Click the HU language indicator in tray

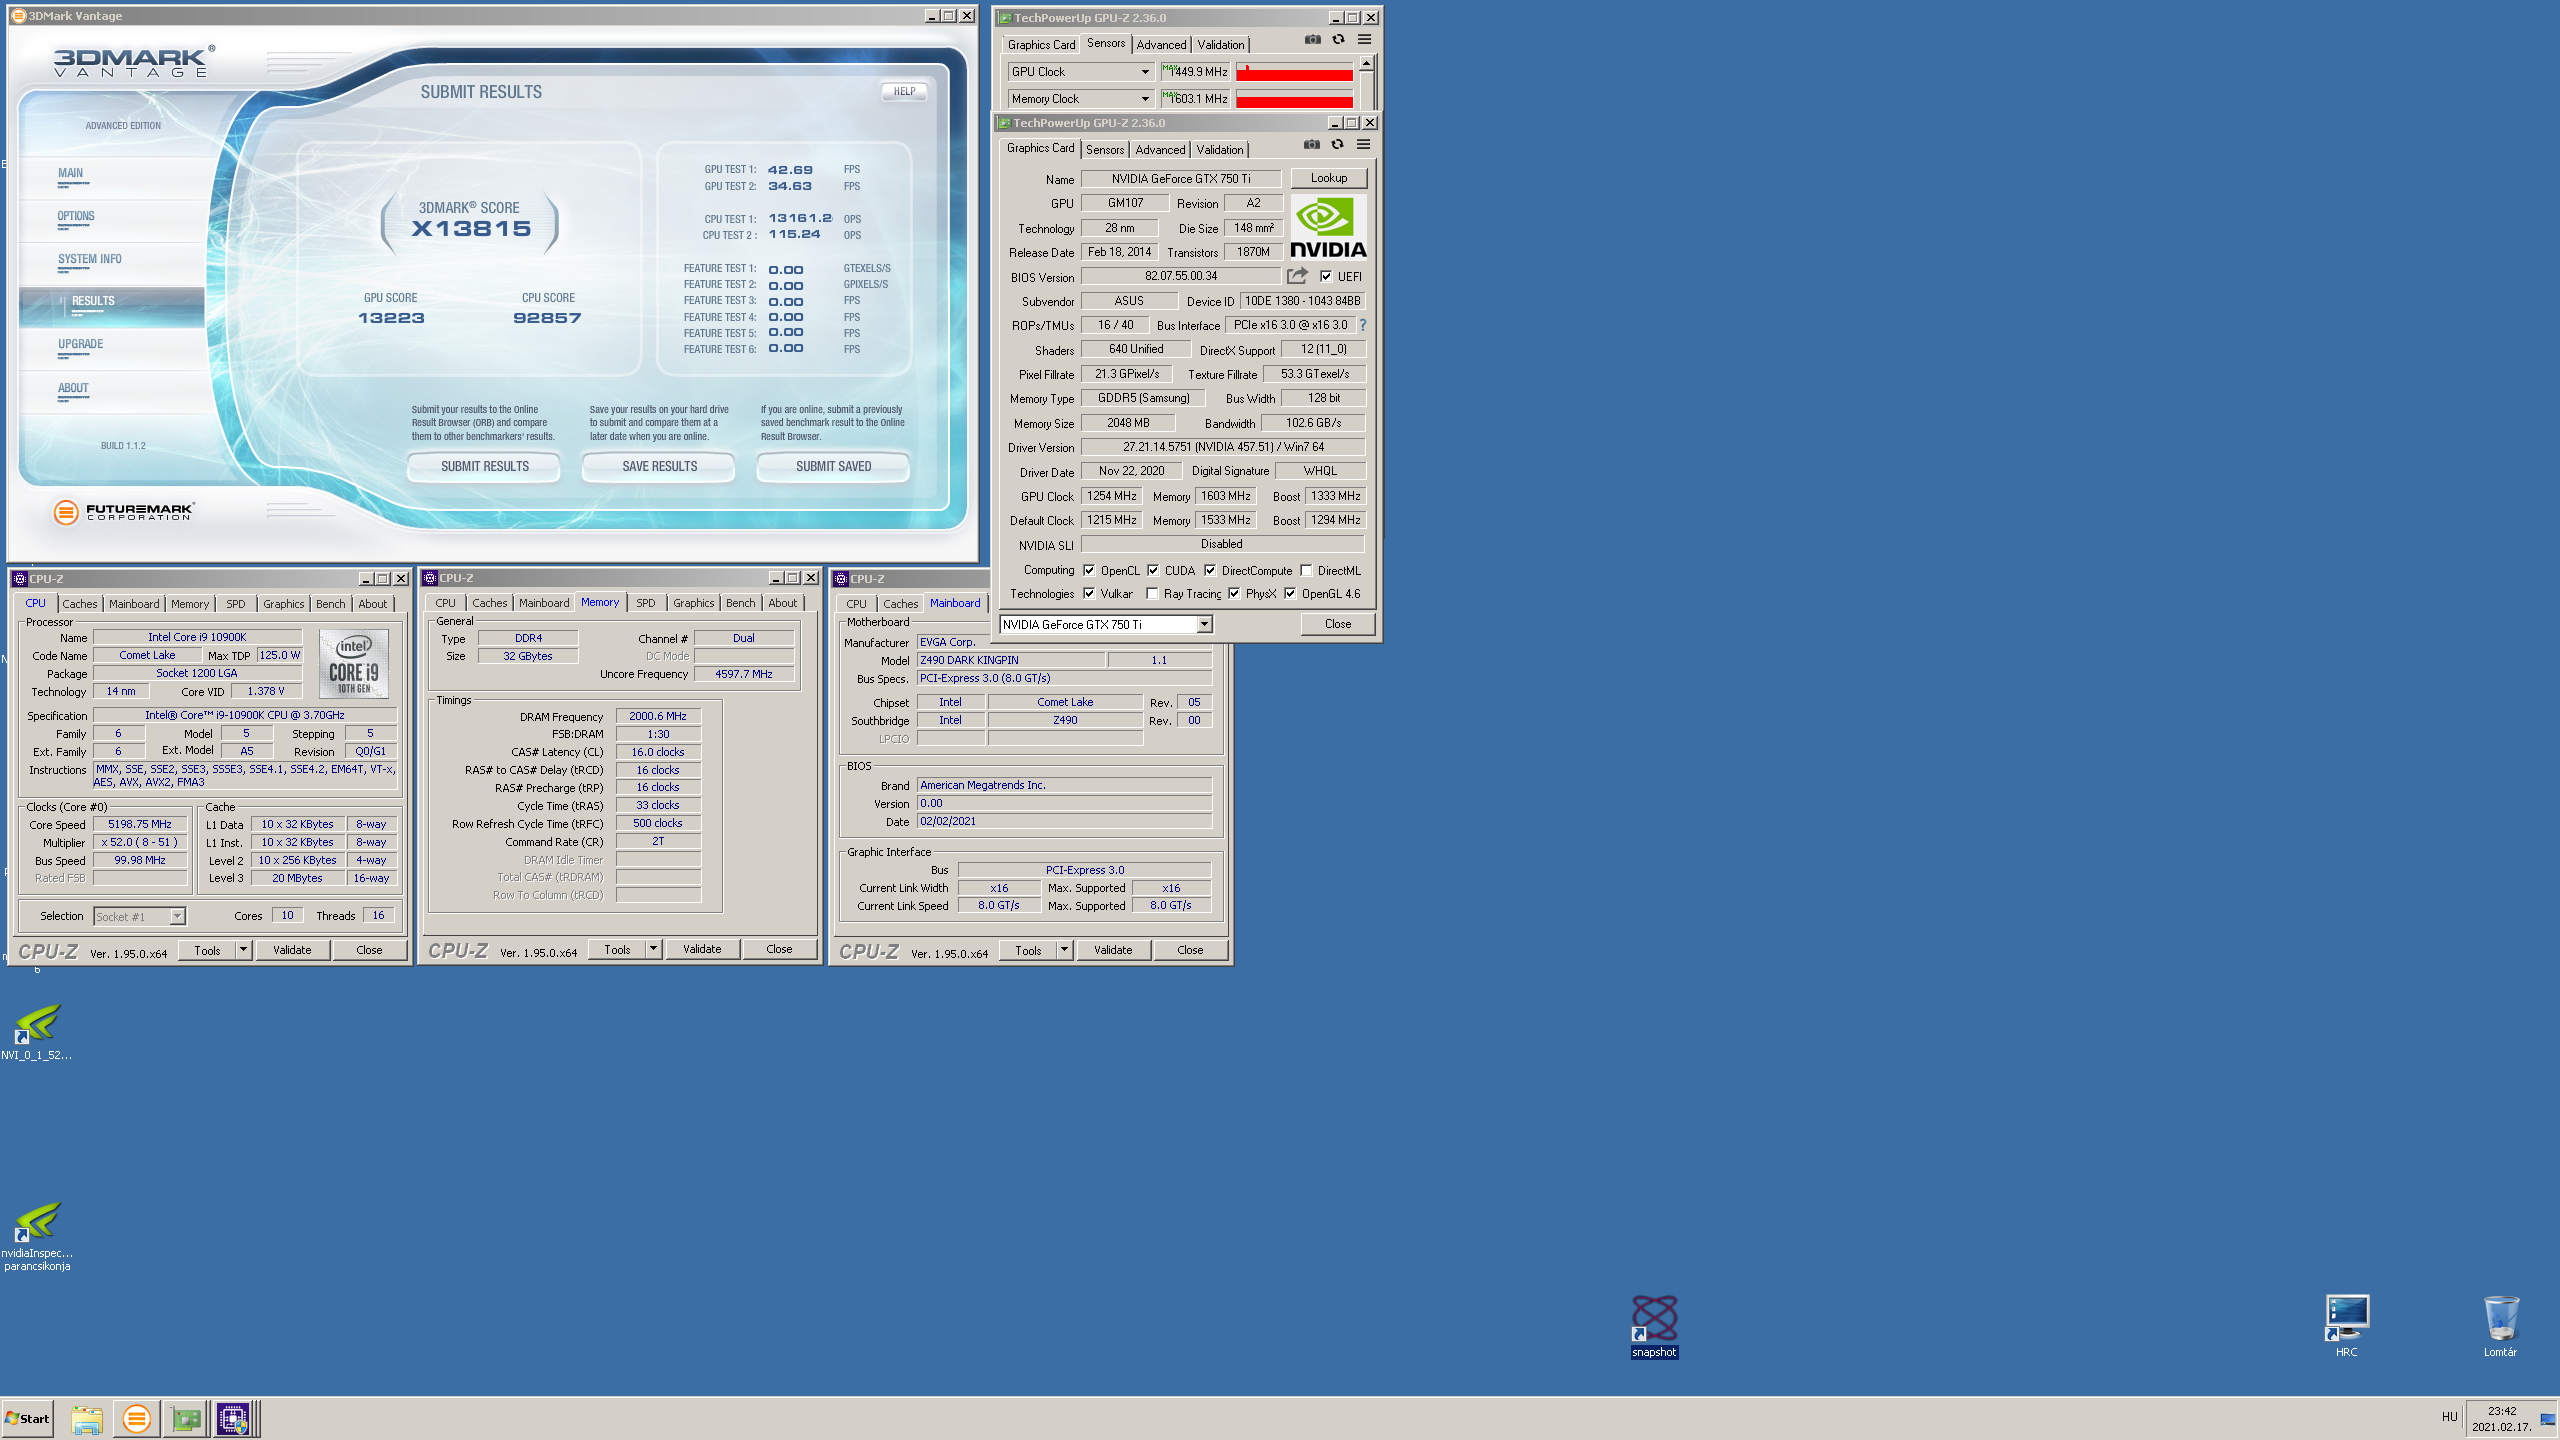pos(2449,1417)
